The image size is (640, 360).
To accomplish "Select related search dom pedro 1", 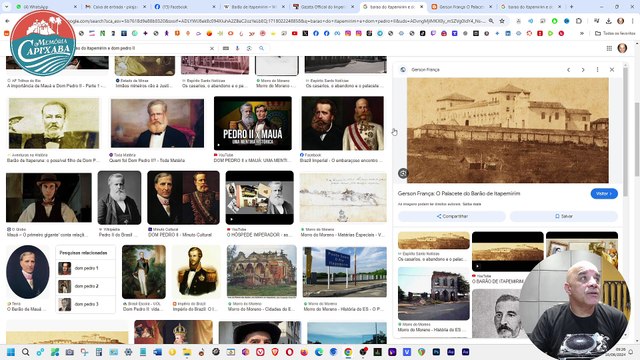I will 85,268.
